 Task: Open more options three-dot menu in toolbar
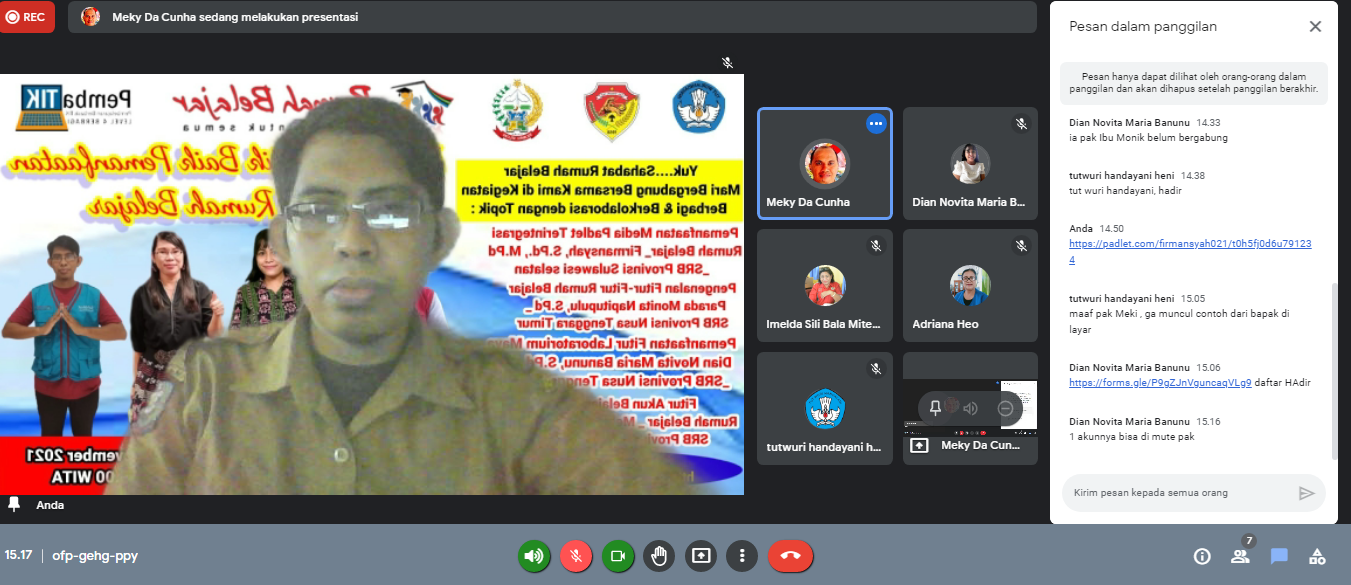click(741, 556)
